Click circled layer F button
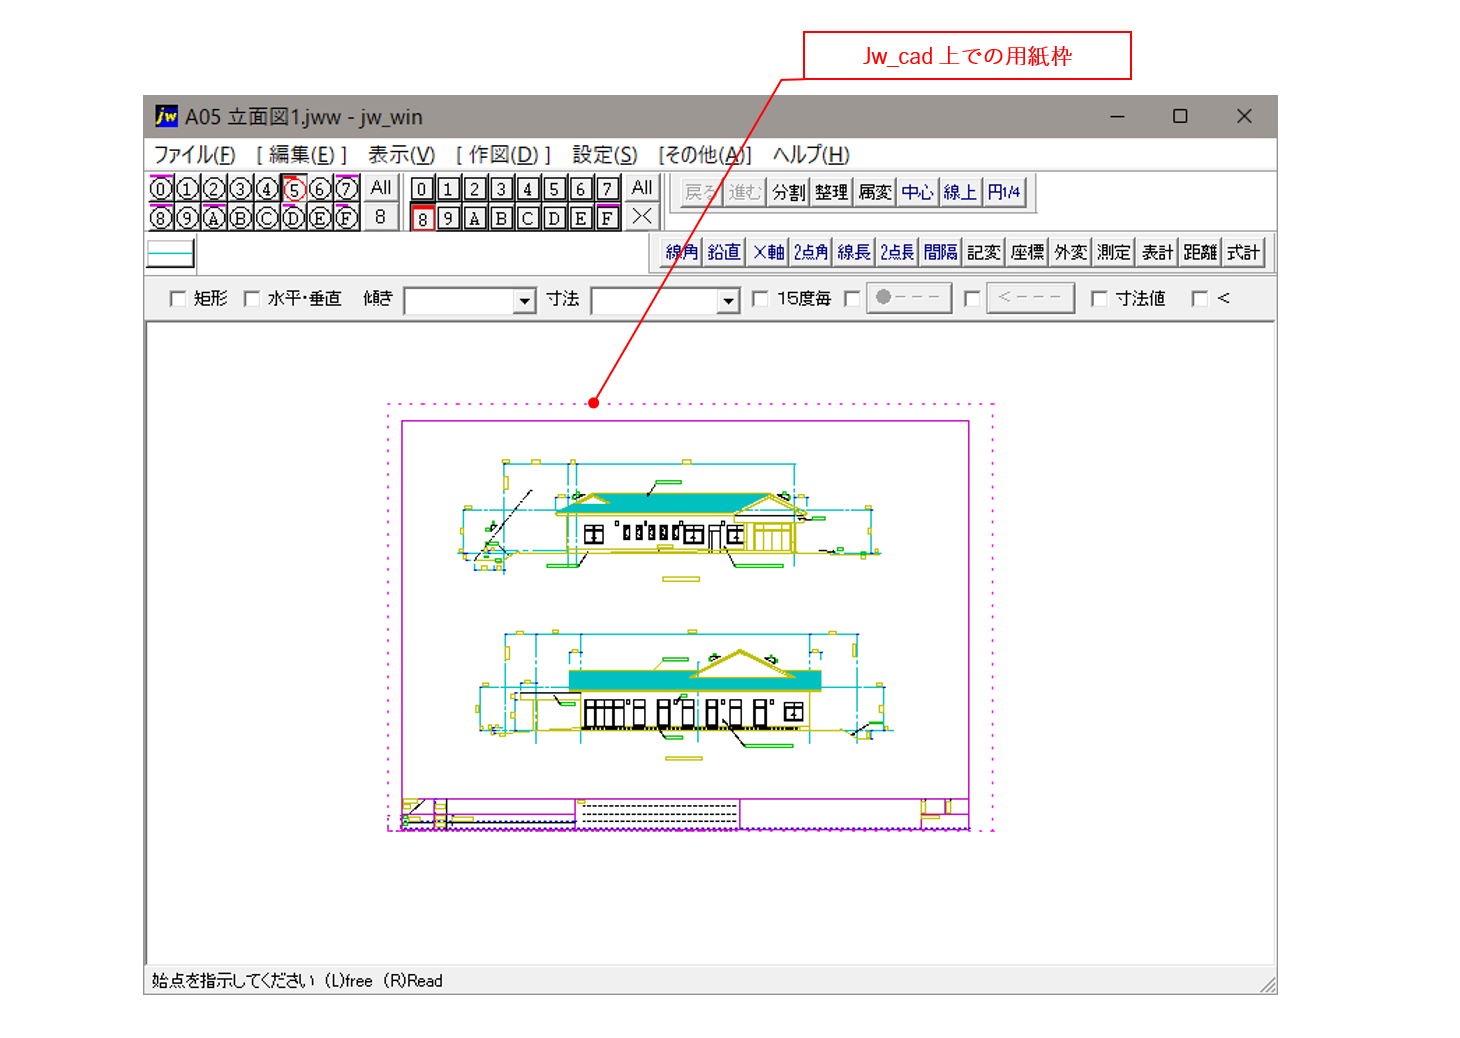This screenshot has width=1460, height=1038. click(x=346, y=218)
